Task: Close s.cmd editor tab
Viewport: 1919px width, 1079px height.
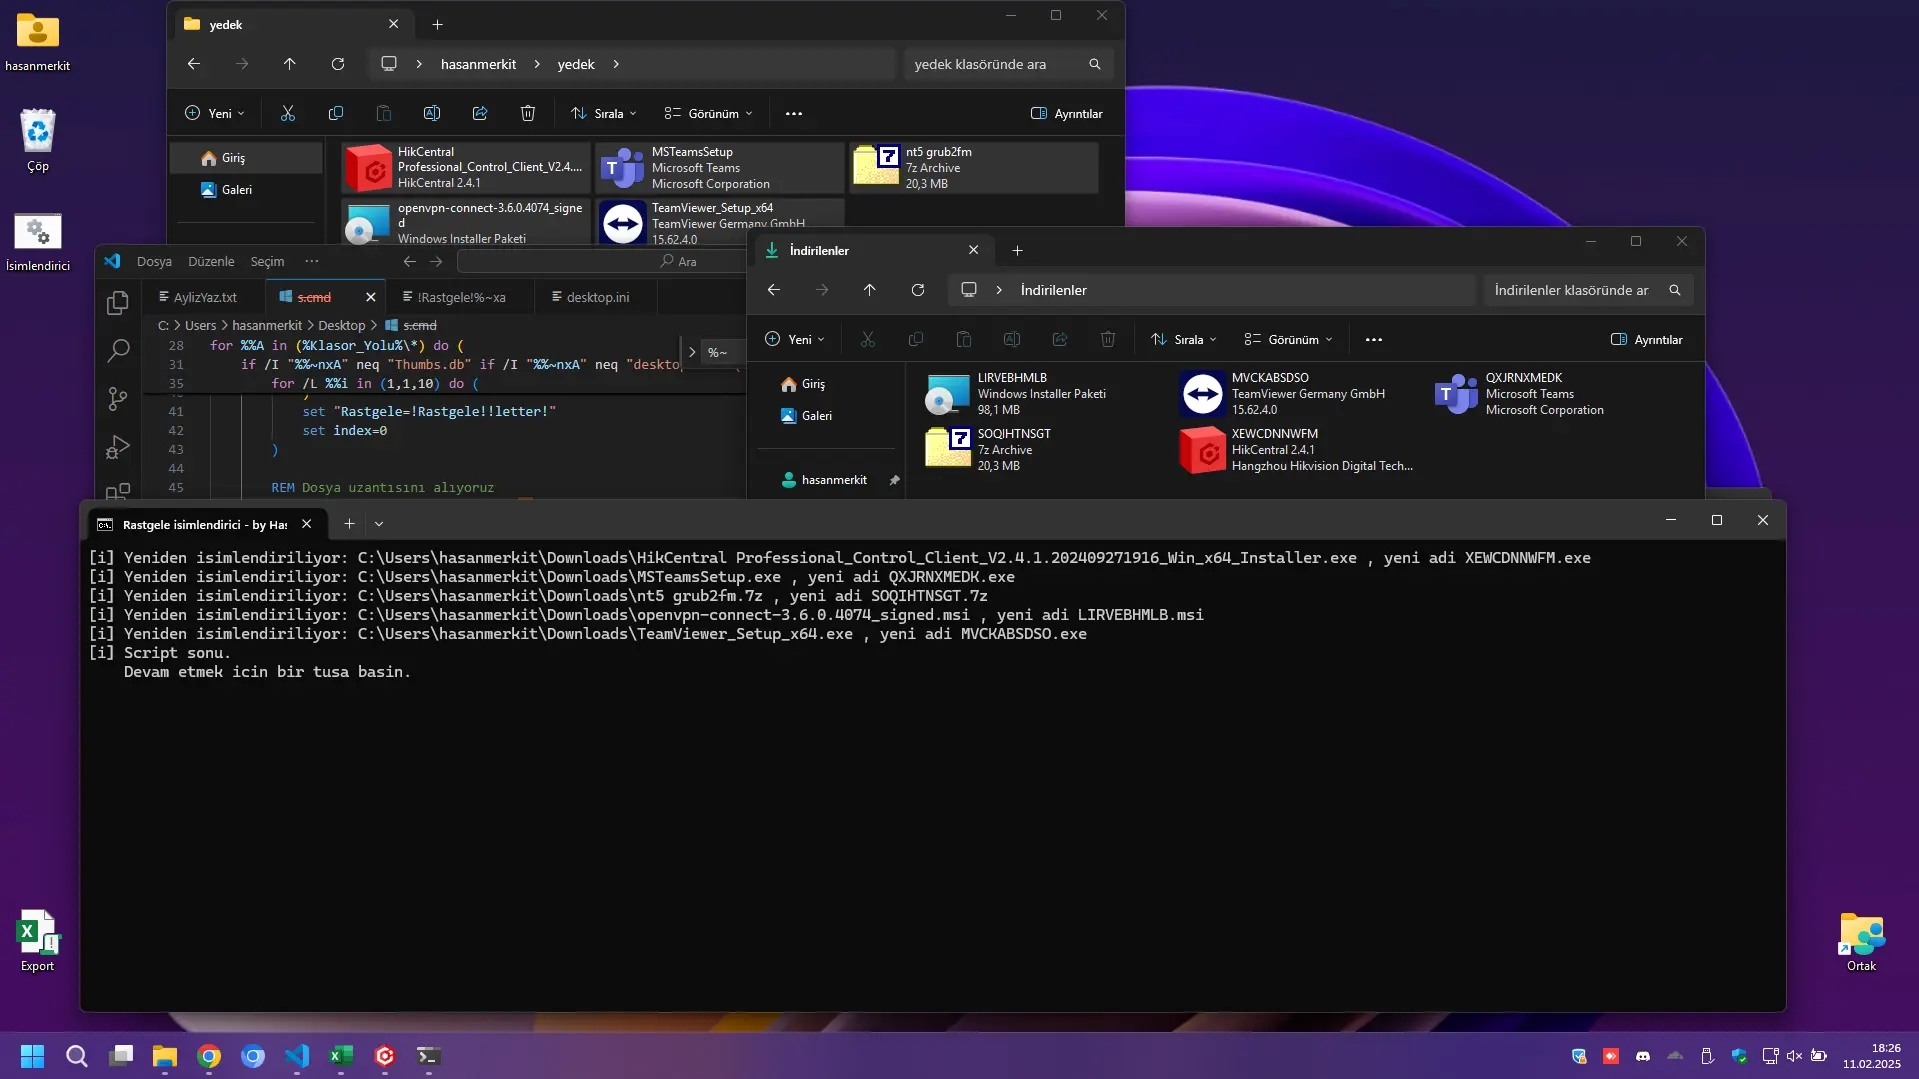Action: coord(371,297)
